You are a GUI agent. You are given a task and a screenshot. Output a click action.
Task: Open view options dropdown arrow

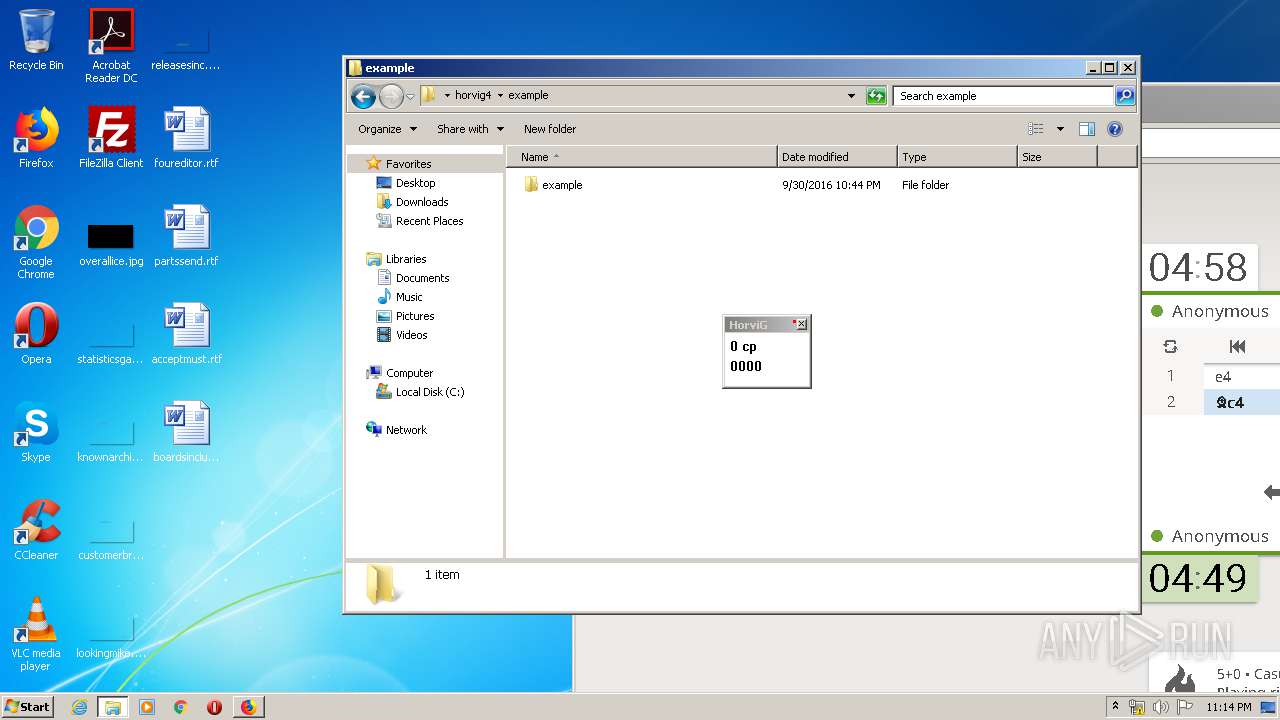[x=1060, y=129]
